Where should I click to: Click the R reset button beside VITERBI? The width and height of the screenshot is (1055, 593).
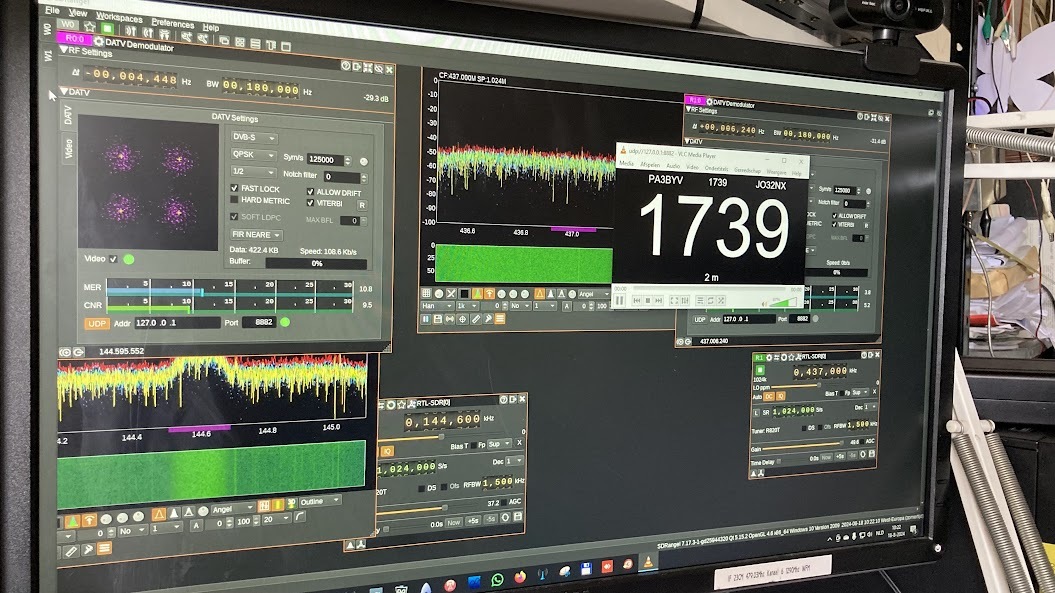(362, 205)
